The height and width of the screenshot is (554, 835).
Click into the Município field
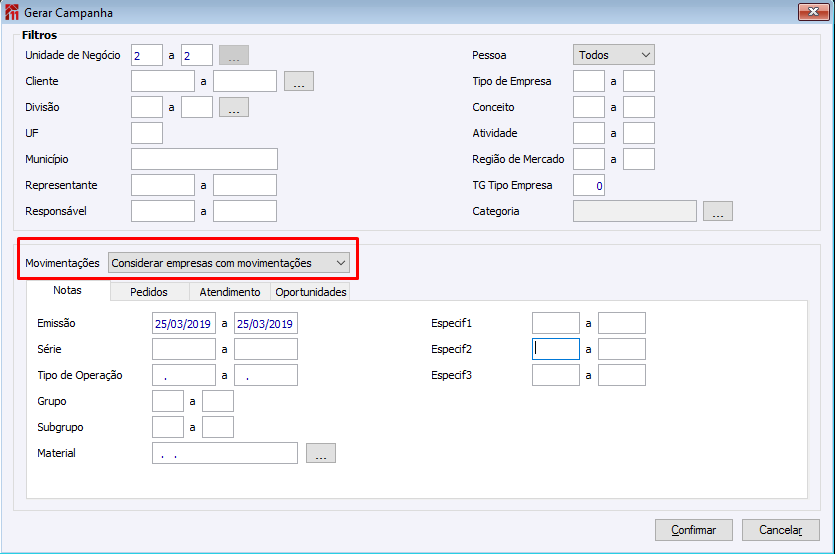(x=204, y=159)
